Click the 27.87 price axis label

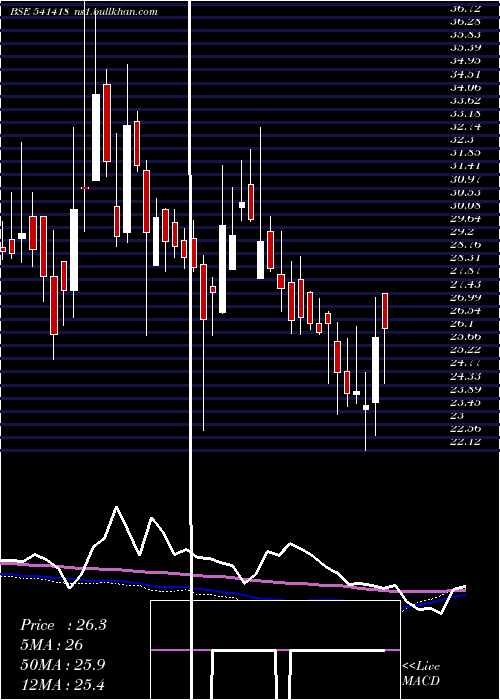click(466, 271)
